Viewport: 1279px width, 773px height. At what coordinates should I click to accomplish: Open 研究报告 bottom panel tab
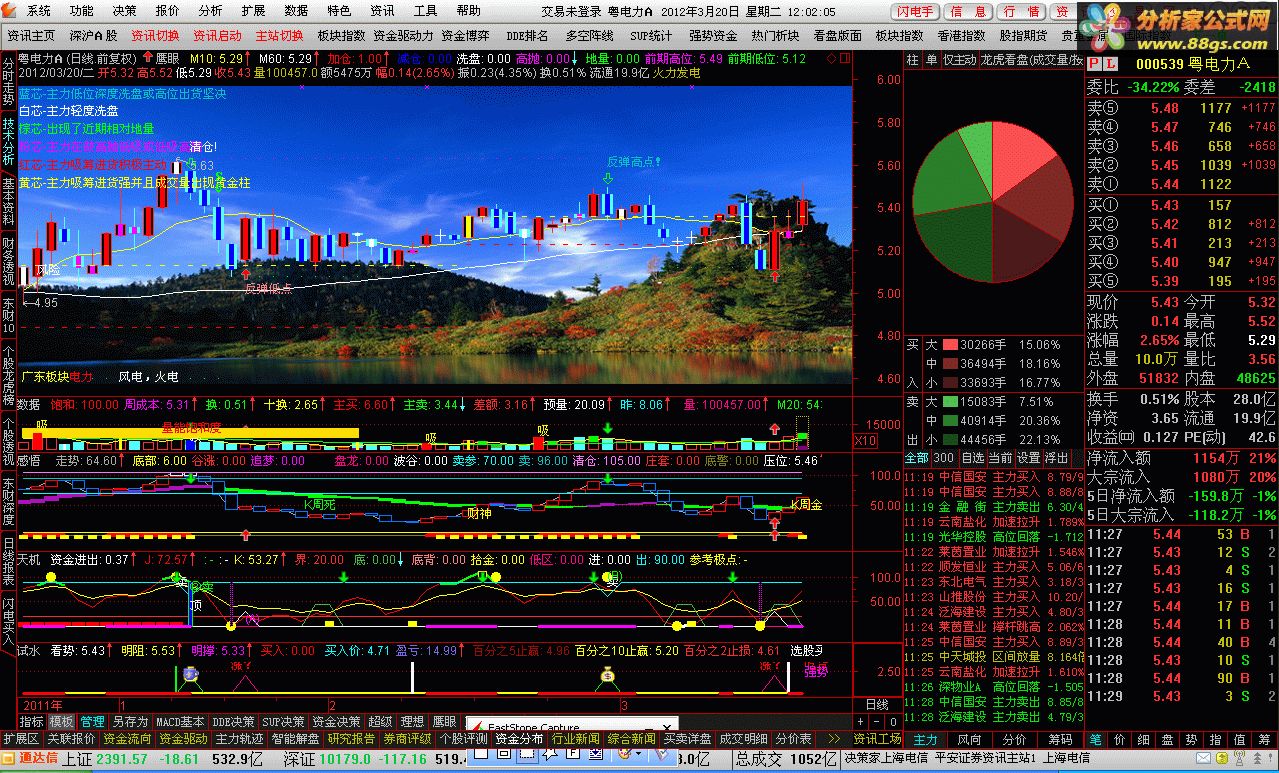pyautogui.click(x=351, y=739)
